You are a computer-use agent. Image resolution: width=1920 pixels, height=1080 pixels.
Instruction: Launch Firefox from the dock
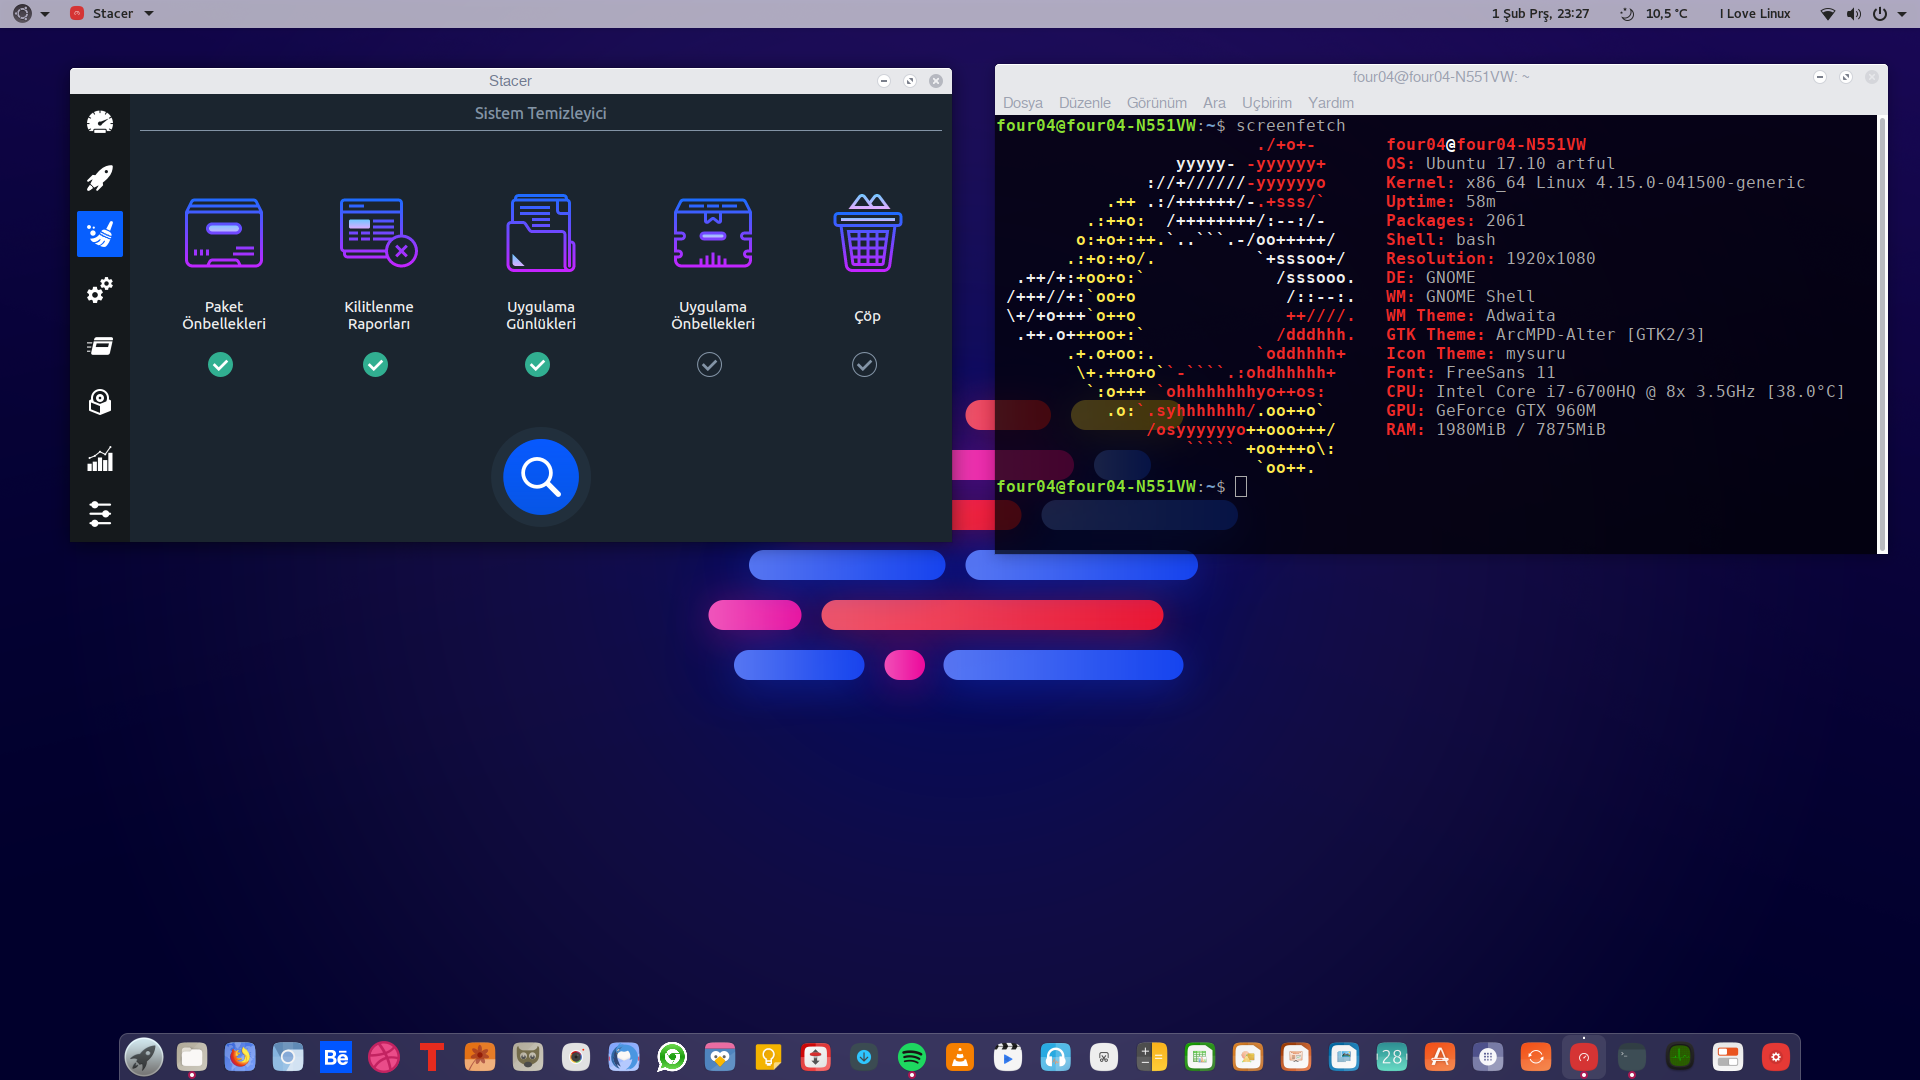tap(240, 1057)
